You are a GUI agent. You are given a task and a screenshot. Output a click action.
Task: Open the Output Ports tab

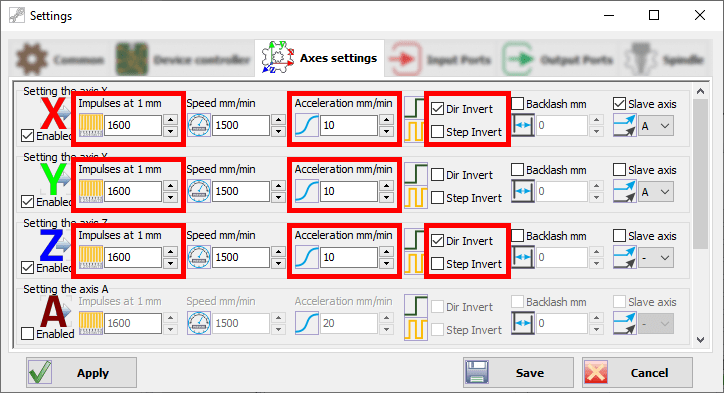[558, 59]
